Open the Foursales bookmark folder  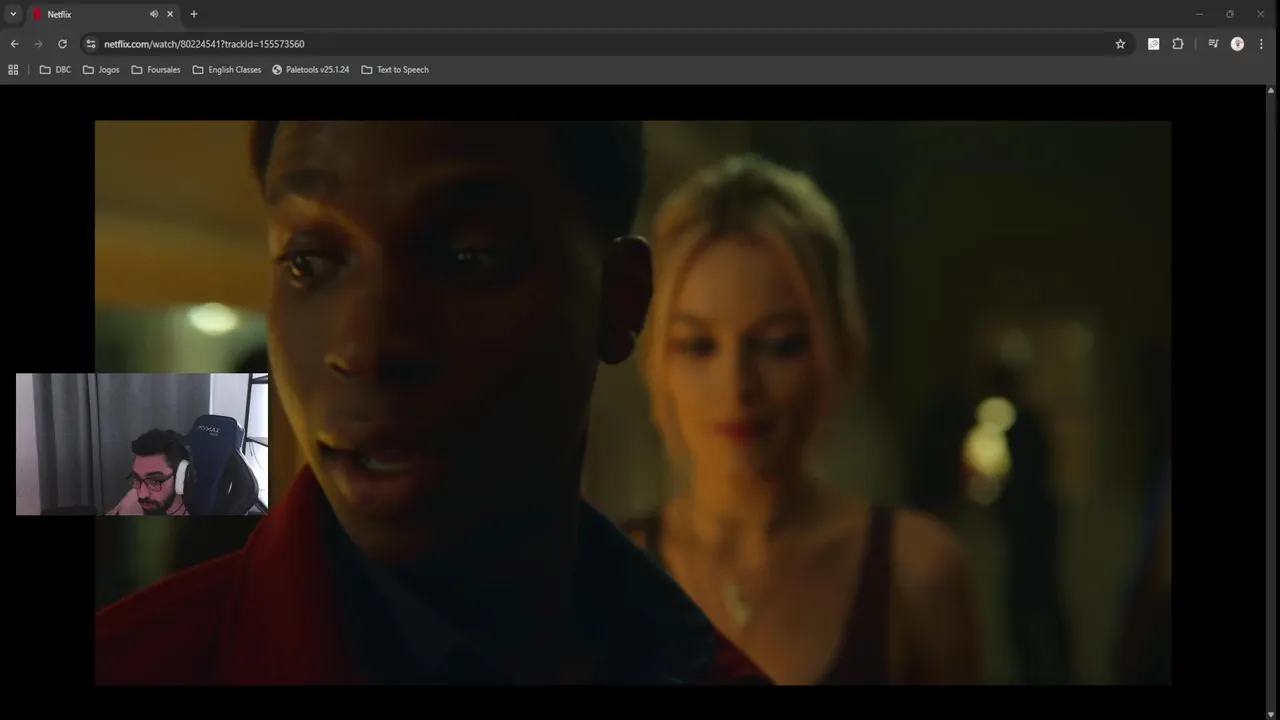point(156,70)
